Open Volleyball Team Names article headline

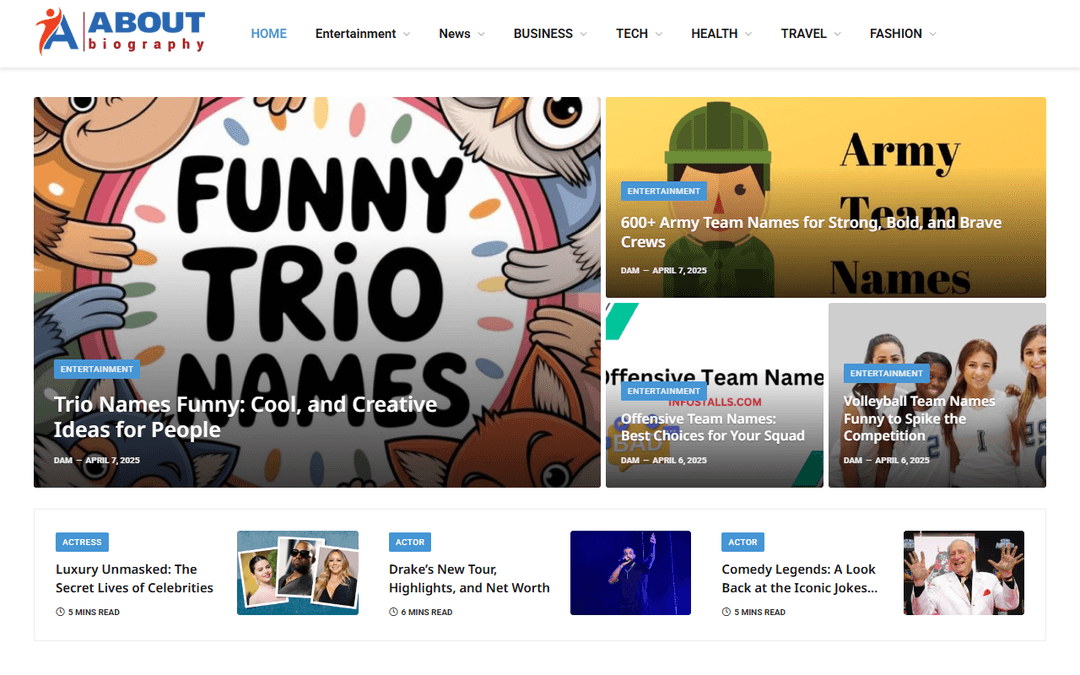(x=919, y=418)
